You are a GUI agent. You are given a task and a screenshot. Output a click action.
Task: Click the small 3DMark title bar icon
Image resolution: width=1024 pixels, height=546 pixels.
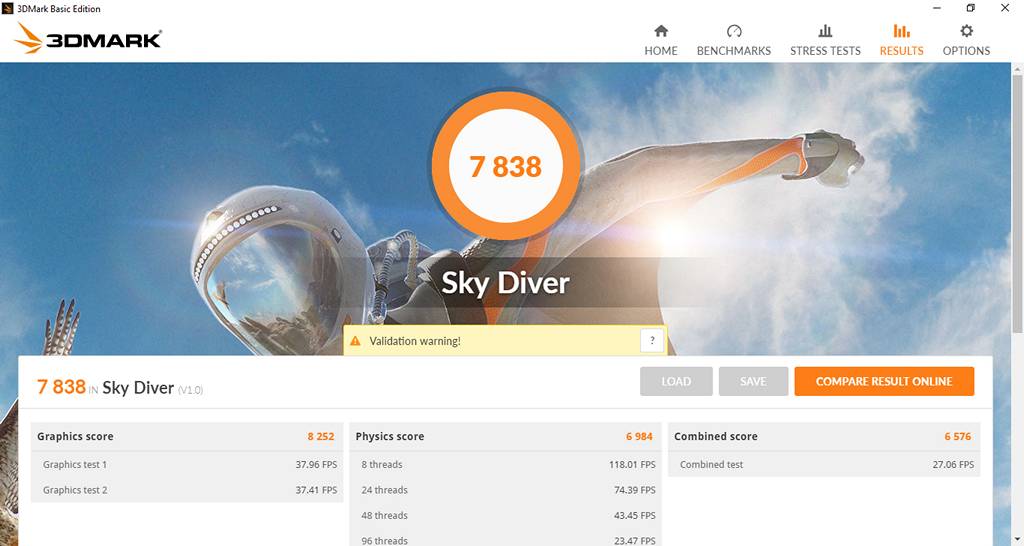9,8
